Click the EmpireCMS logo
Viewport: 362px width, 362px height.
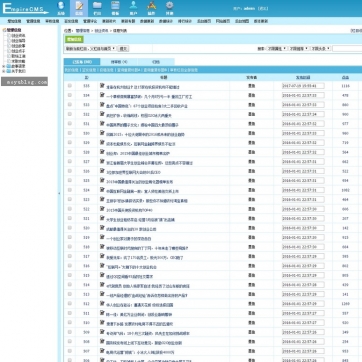(25, 8)
